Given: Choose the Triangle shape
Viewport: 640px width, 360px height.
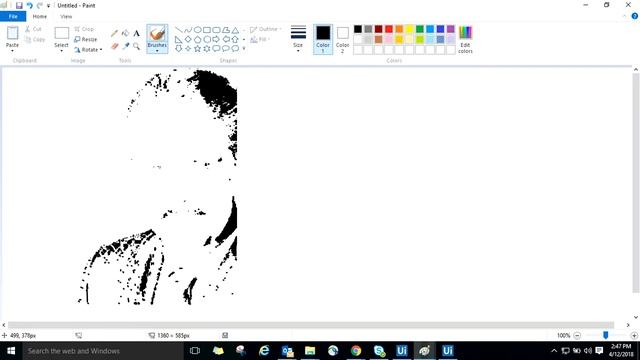Looking at the screenshot, I should click(x=235, y=30).
